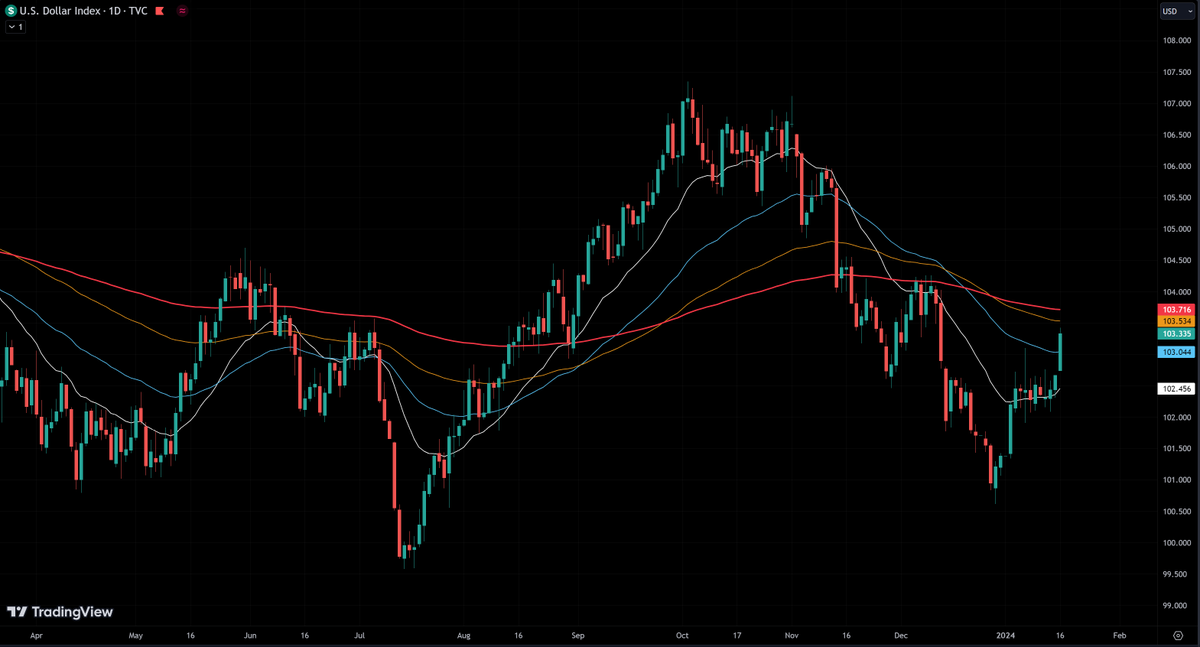Click the TradingView logo
The width and height of the screenshot is (1200, 647).
click(x=60, y=612)
